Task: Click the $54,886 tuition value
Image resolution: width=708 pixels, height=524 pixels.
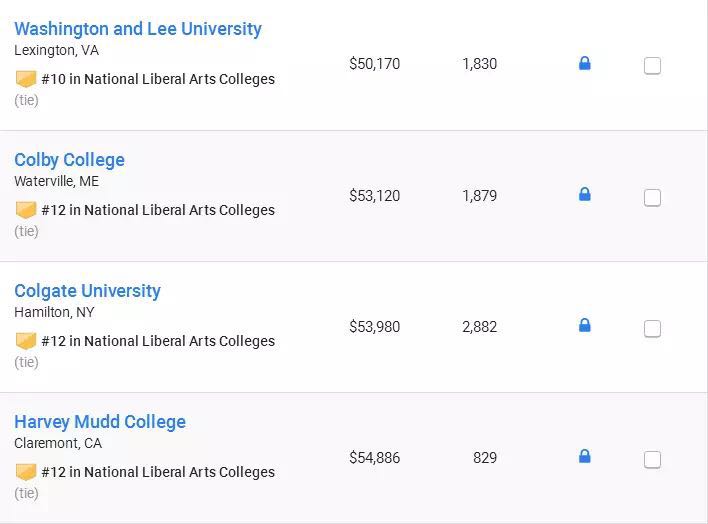Action: tap(374, 458)
